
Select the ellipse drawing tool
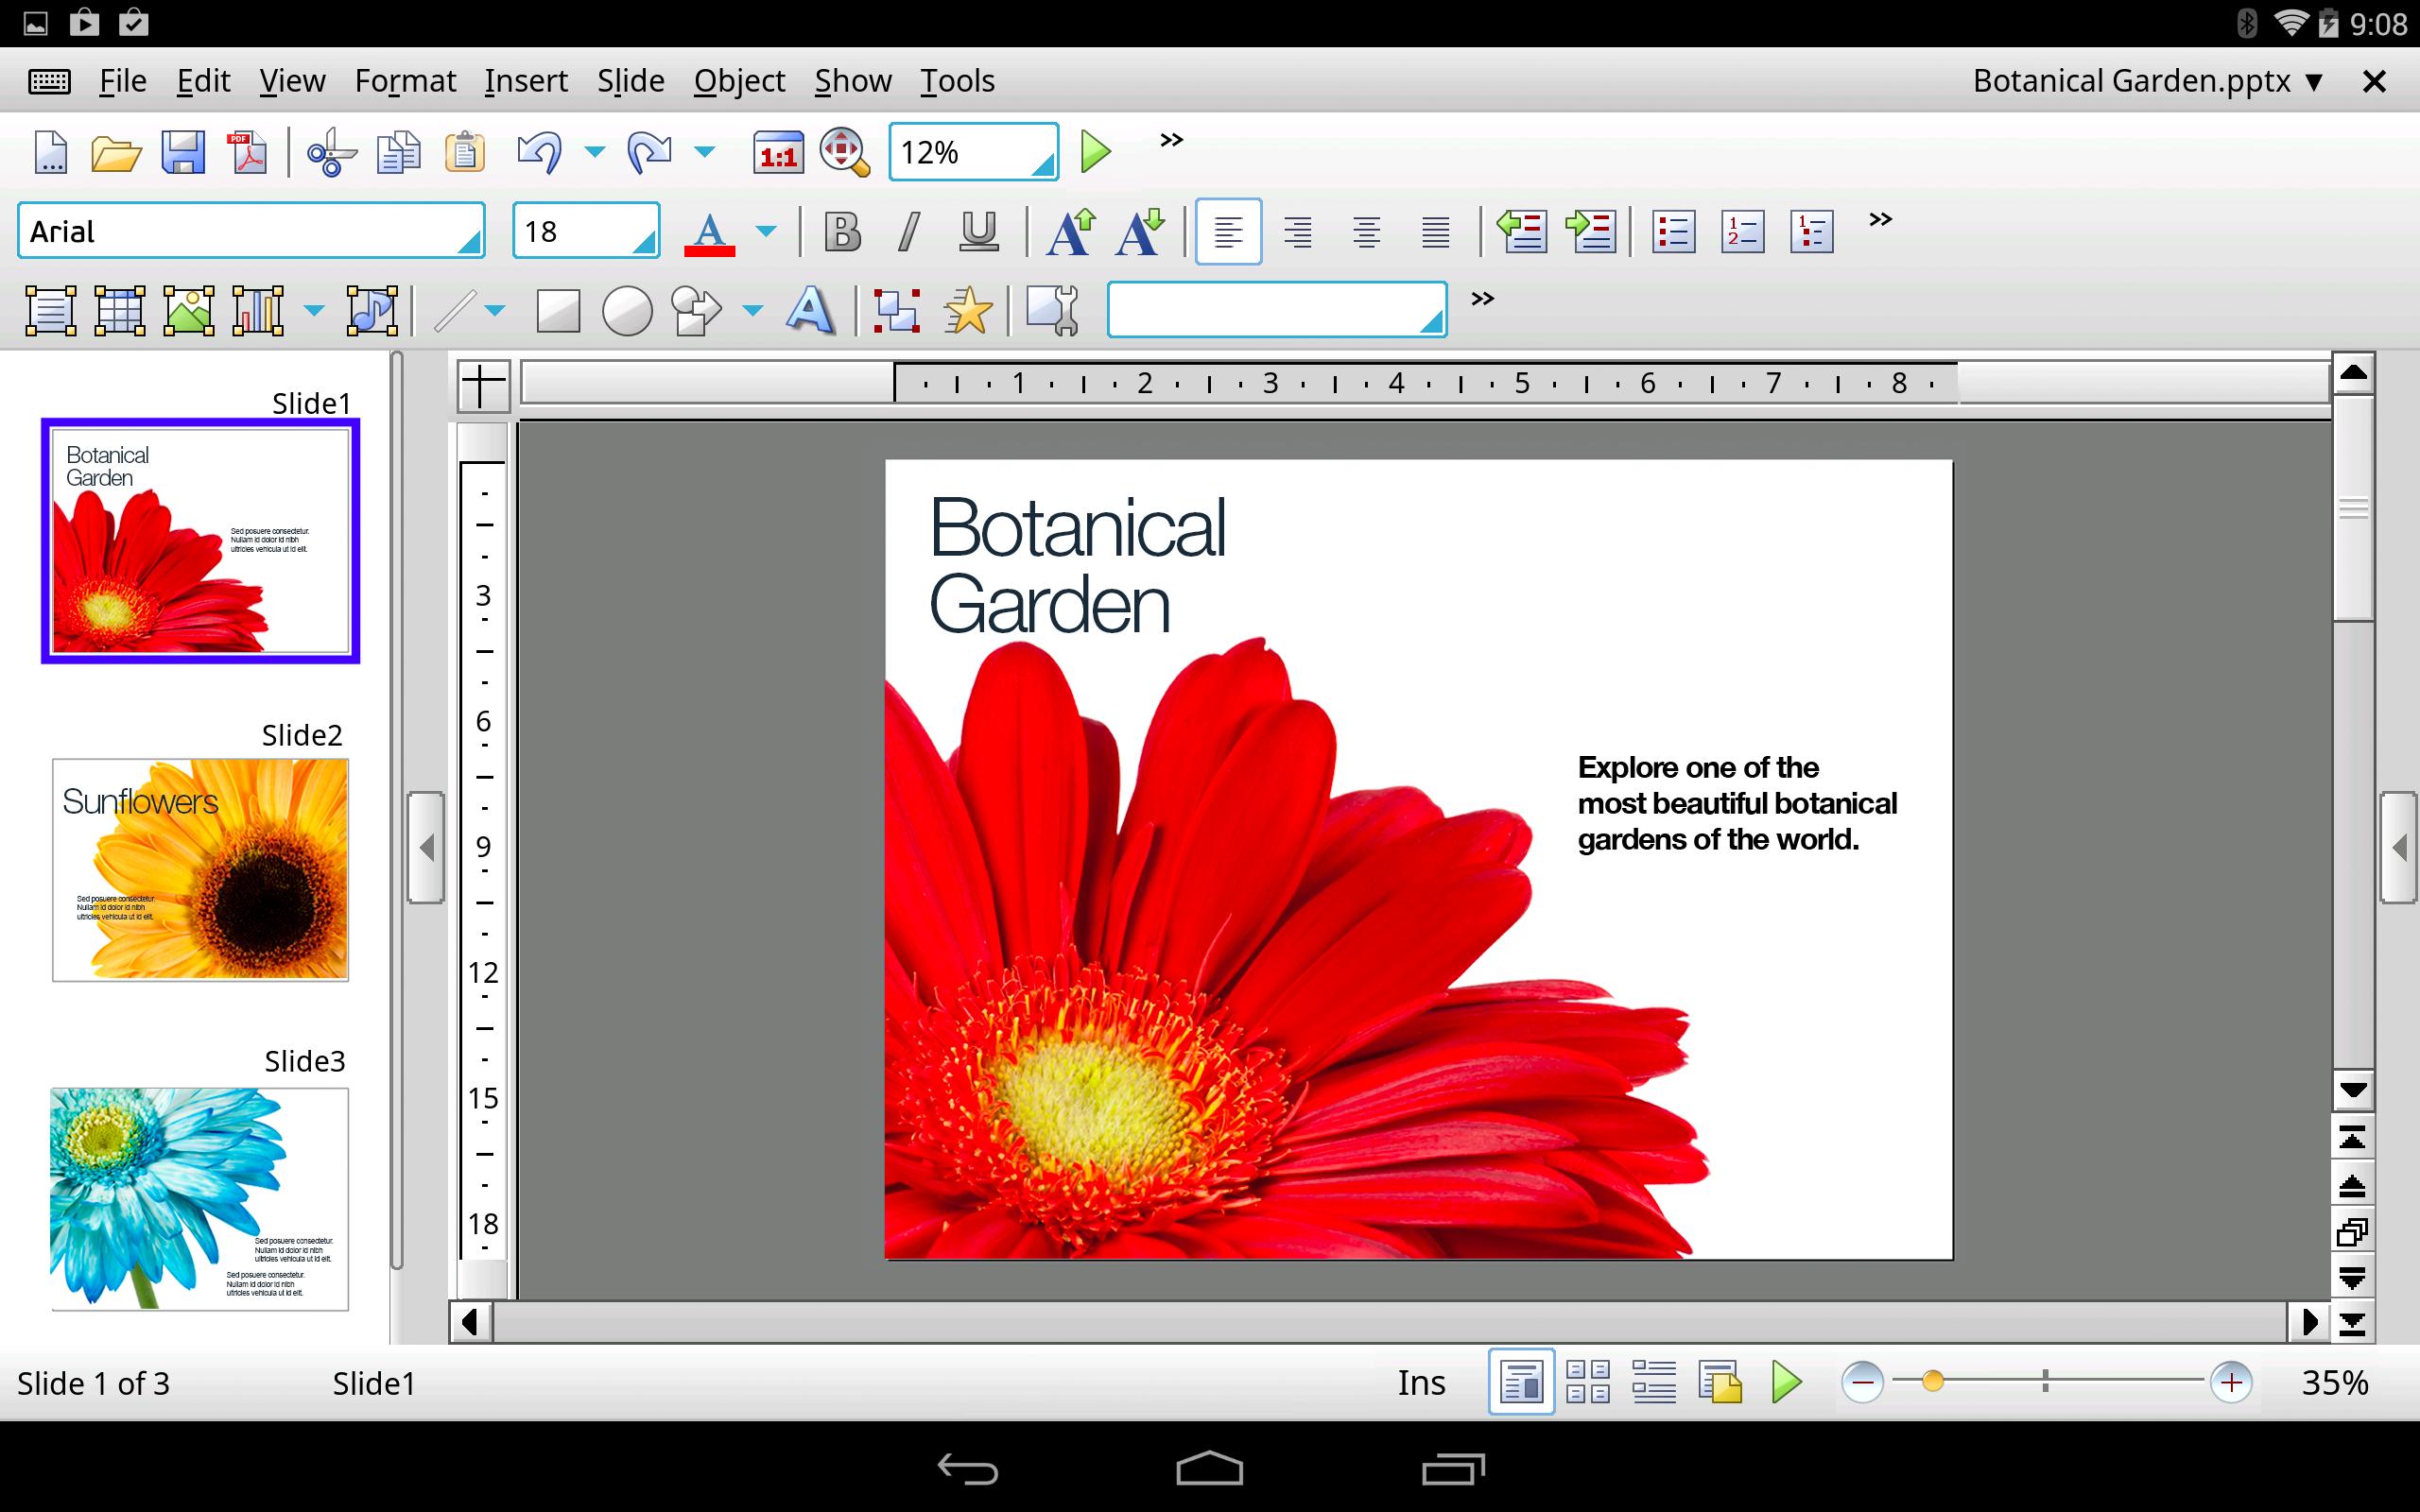(x=626, y=310)
